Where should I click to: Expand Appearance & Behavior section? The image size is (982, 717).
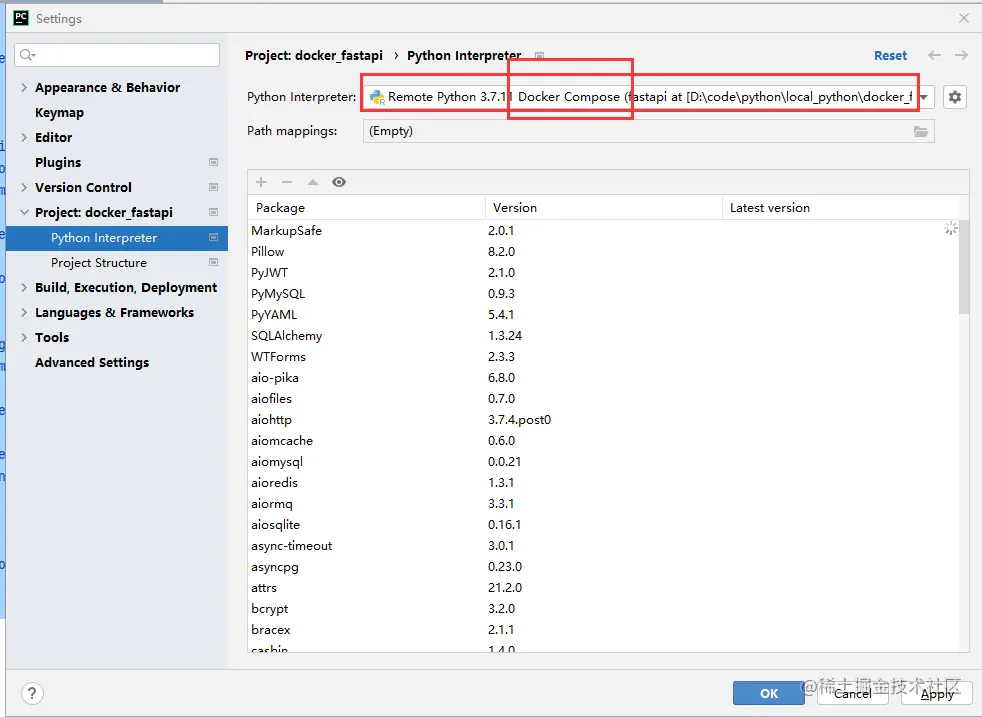(24, 87)
